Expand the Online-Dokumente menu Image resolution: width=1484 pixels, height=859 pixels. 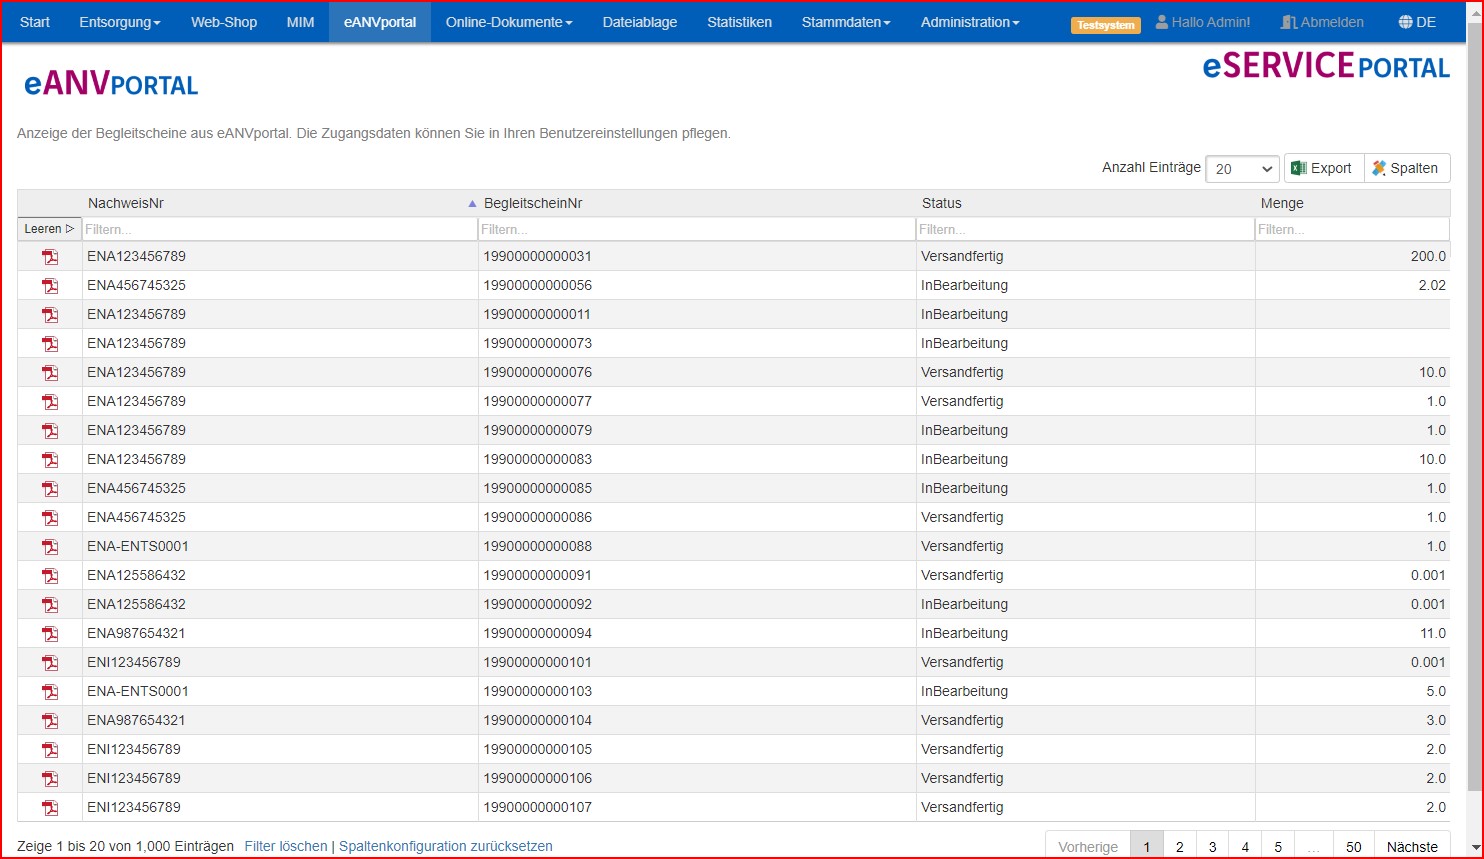(x=509, y=22)
